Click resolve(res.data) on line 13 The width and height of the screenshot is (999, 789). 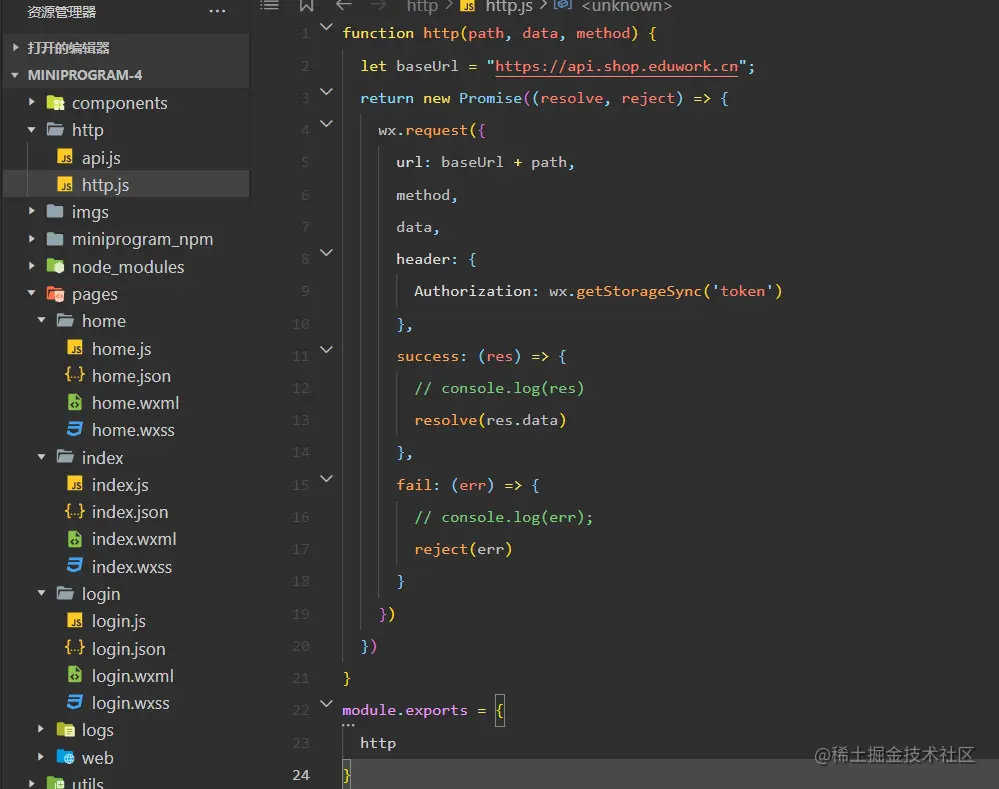point(490,420)
